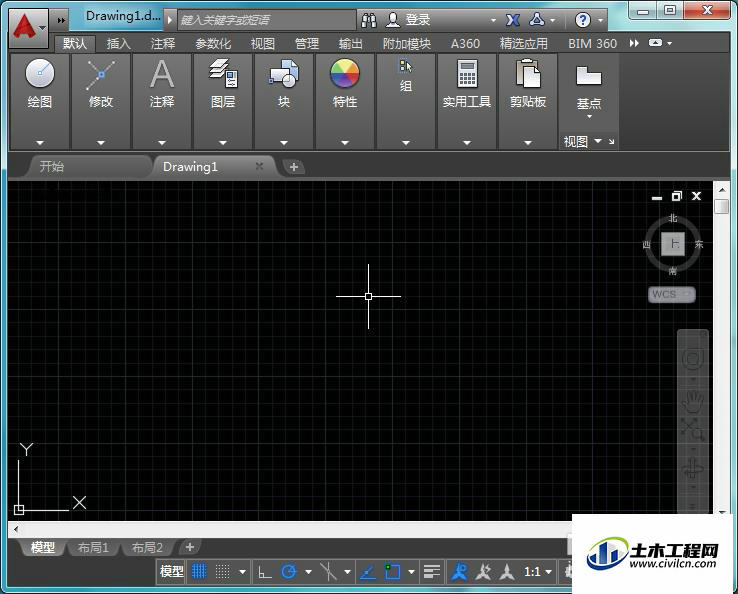Switch to the 精选应用 ribbon tab
Screen dimensions: 738x594
click(x=524, y=44)
